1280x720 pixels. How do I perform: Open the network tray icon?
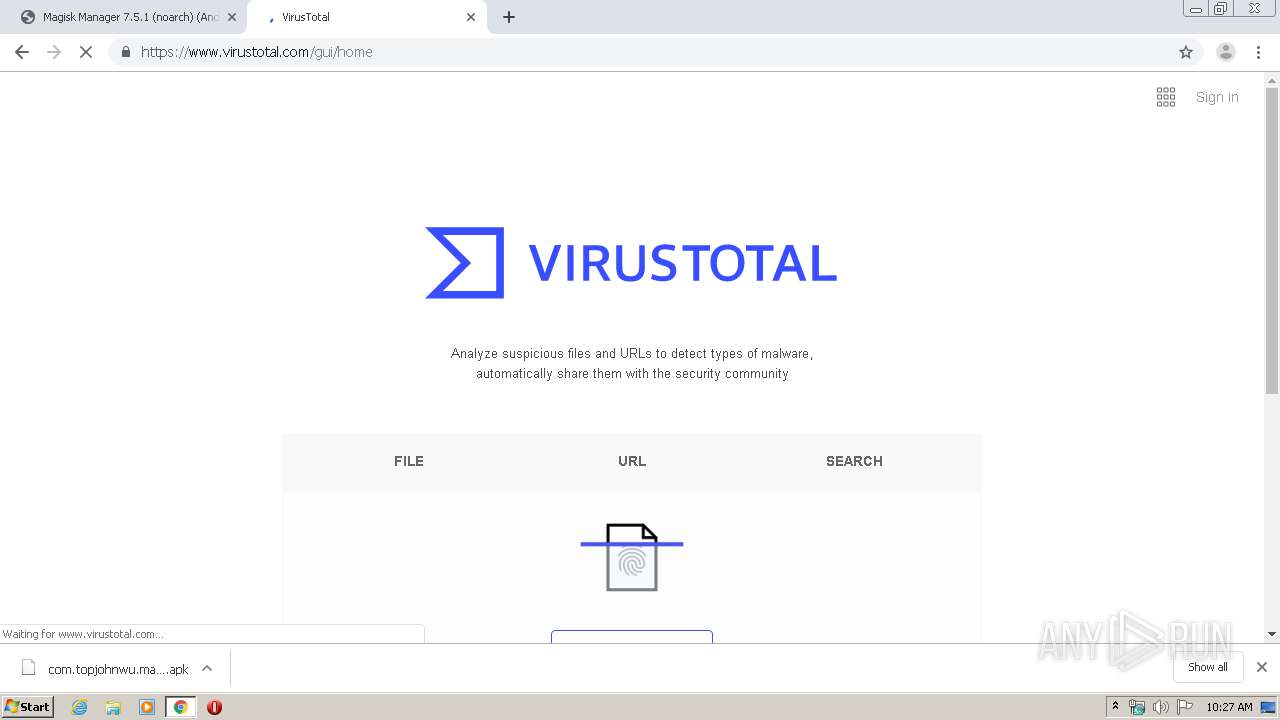(x=1137, y=707)
